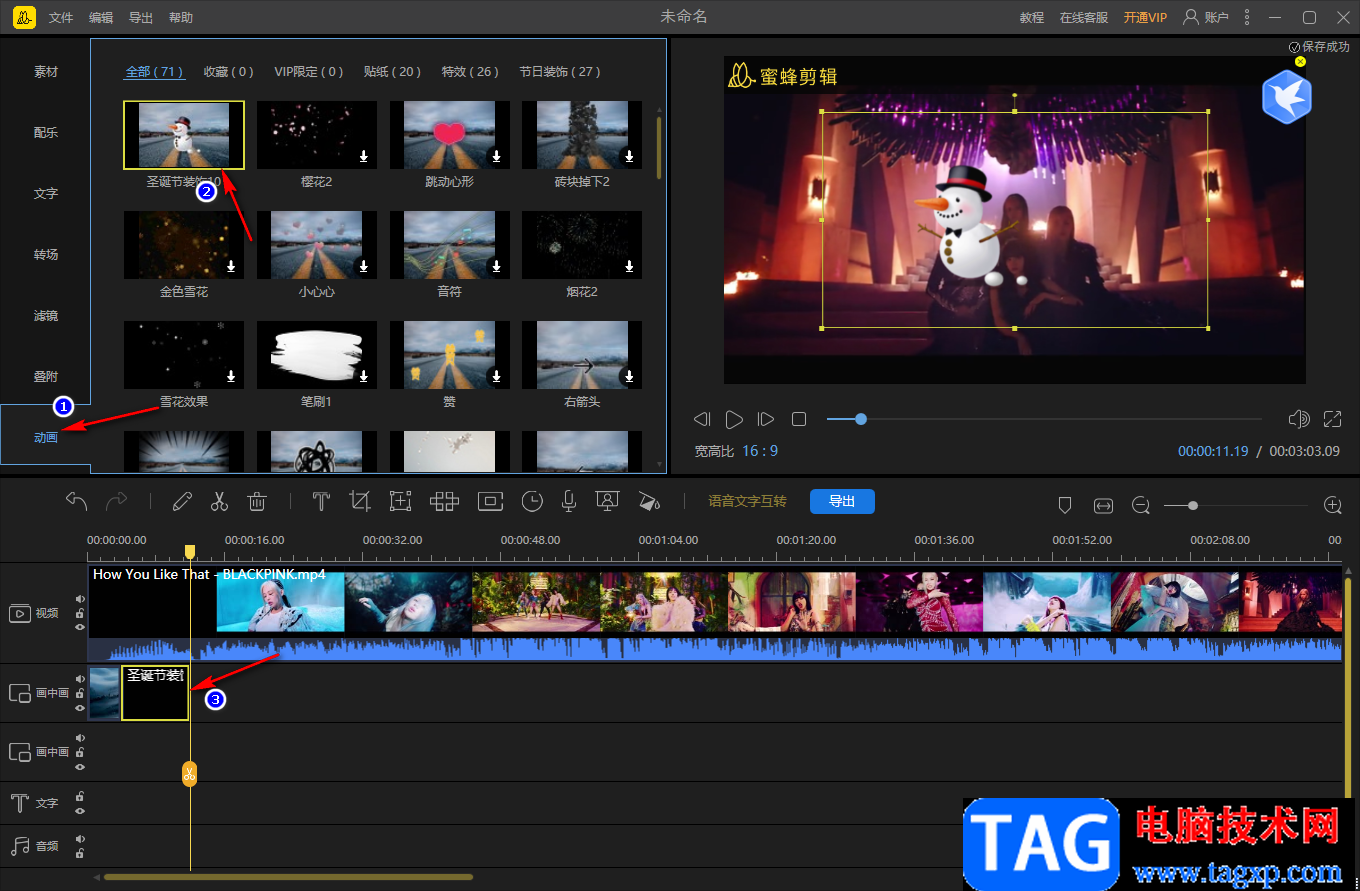Select the crop tool icon
The image size is (1360, 891).
(x=360, y=502)
